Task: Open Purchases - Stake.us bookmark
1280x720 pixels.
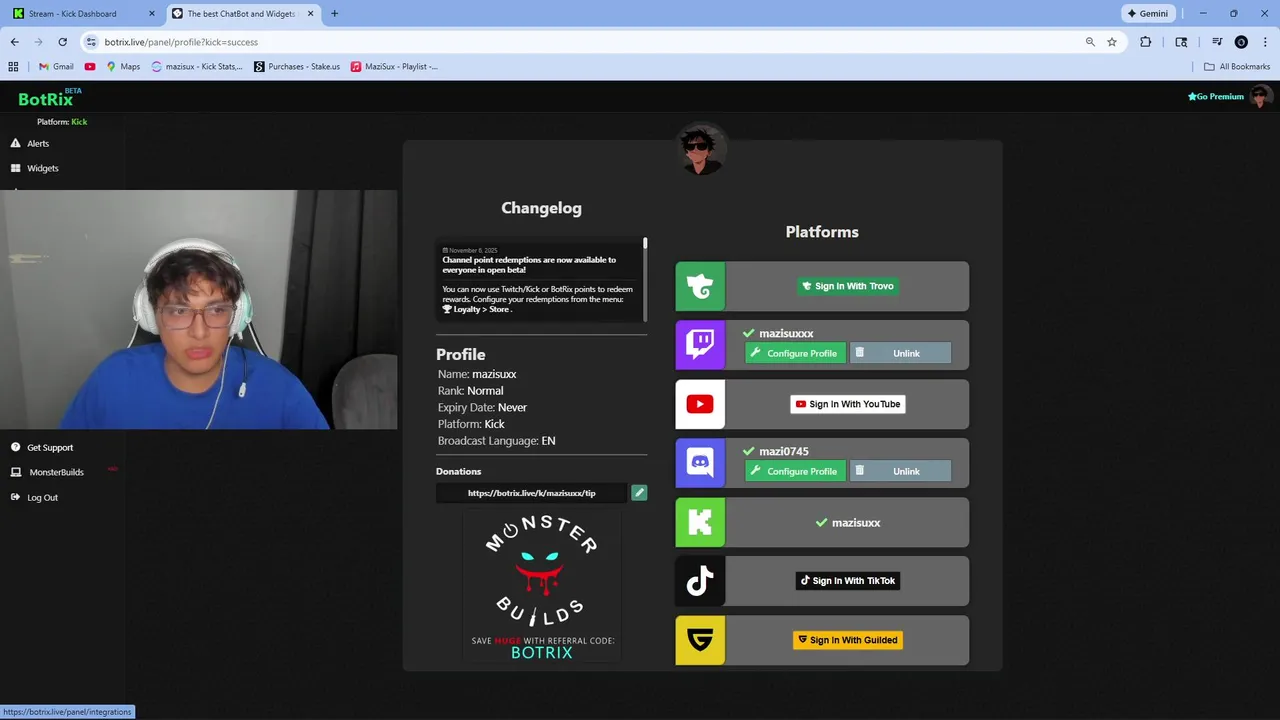Action: coord(297,67)
